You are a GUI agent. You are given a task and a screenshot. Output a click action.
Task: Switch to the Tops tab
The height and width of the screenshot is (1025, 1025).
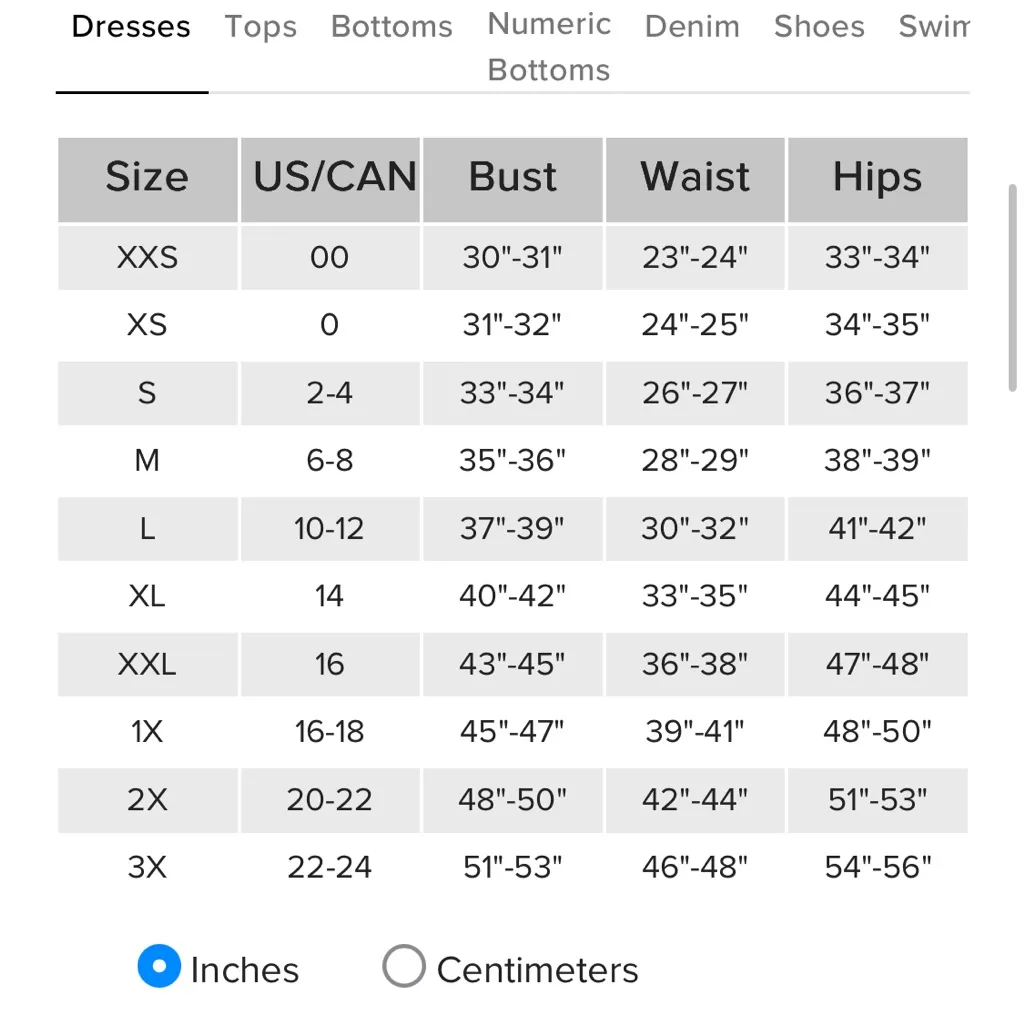click(x=261, y=27)
